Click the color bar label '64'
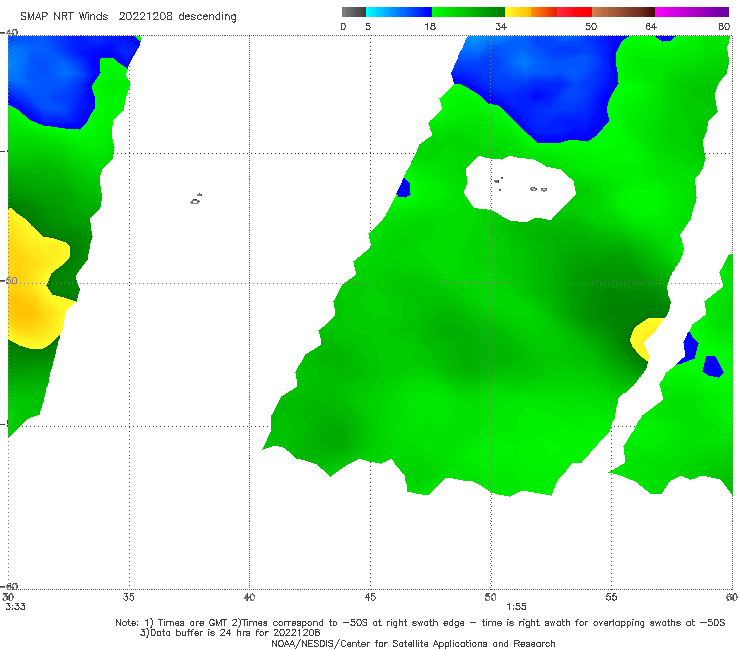This screenshot has height=650, width=740. tap(651, 26)
